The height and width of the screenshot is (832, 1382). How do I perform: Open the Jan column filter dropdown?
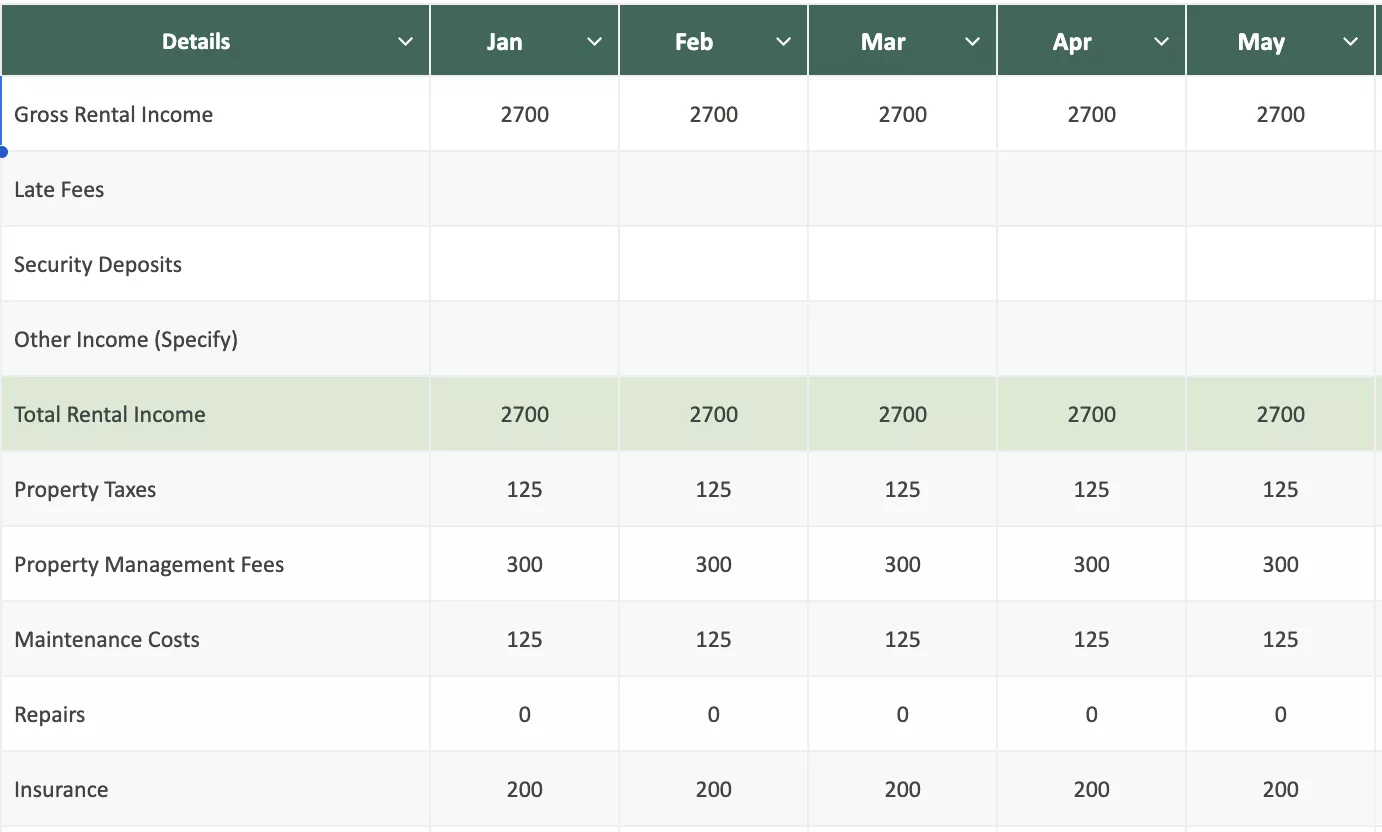click(x=594, y=41)
